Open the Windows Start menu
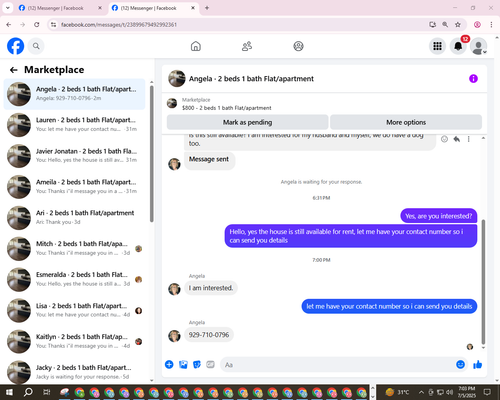The height and width of the screenshot is (400, 500). click(9, 392)
